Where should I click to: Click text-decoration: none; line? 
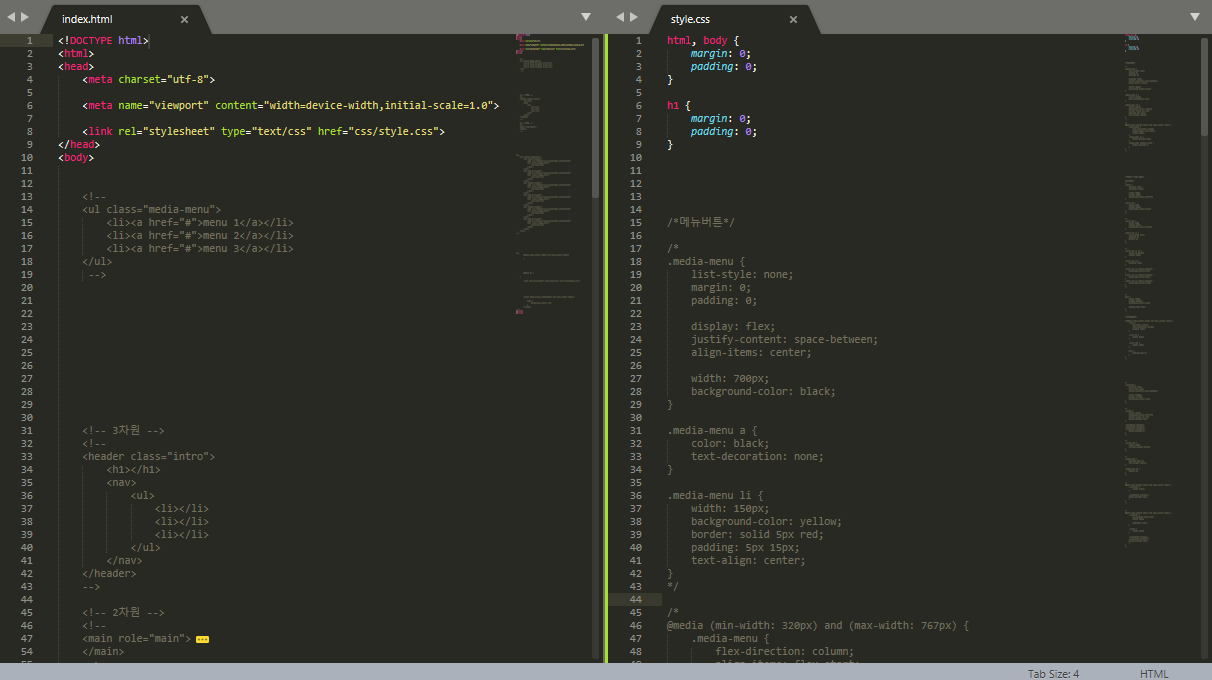tap(758, 457)
